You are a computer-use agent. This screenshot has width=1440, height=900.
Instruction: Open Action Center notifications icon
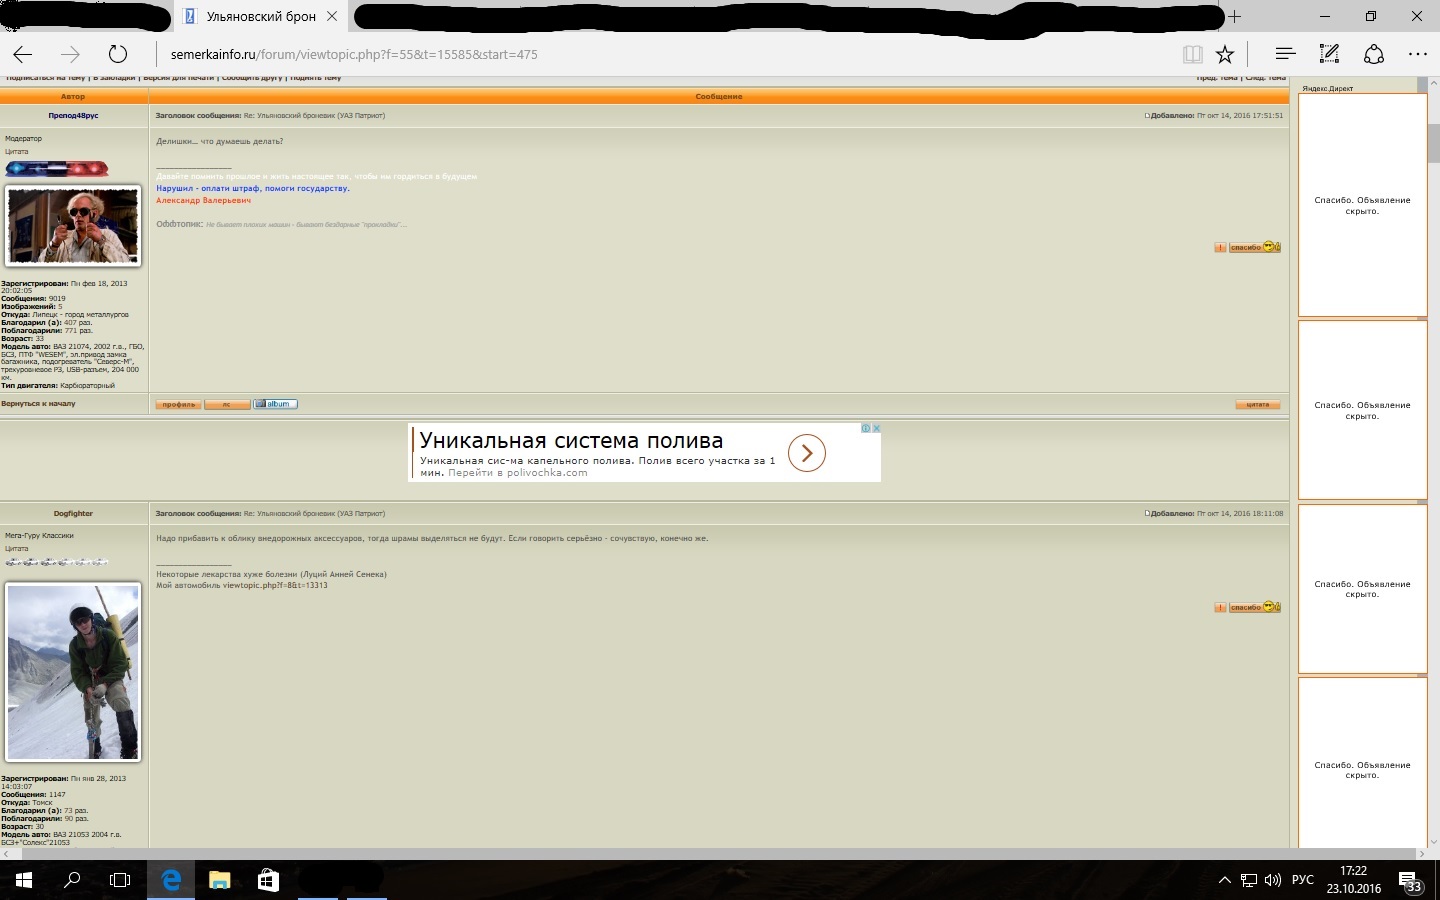click(x=1410, y=882)
